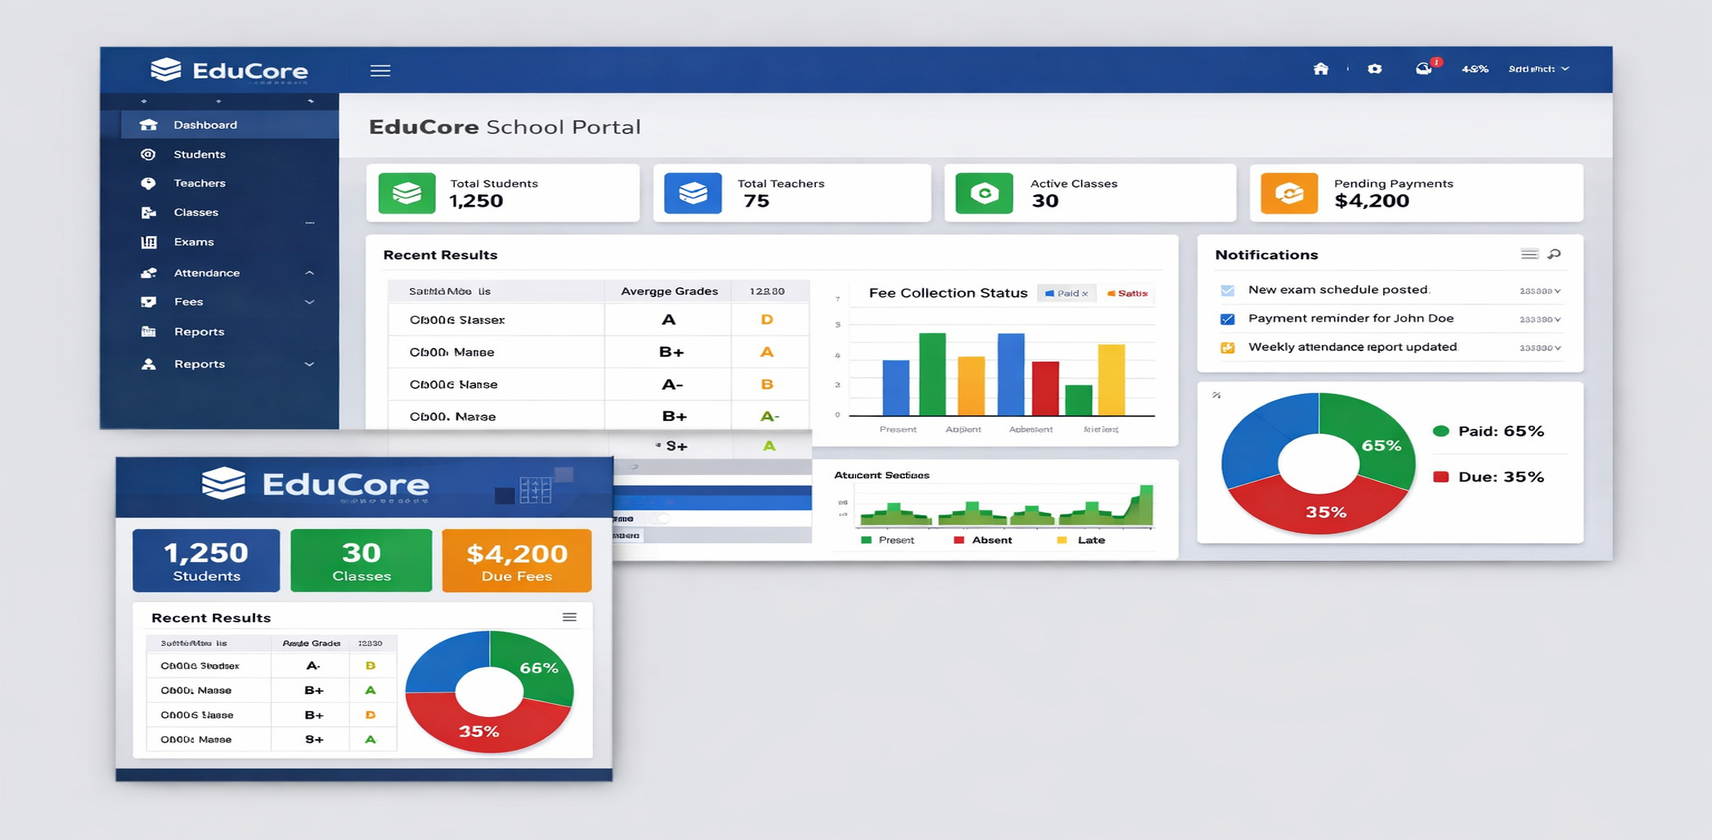This screenshot has width=1712, height=840.
Task: Click the 1,250 Students tile in mobile view
Action: pos(206,561)
